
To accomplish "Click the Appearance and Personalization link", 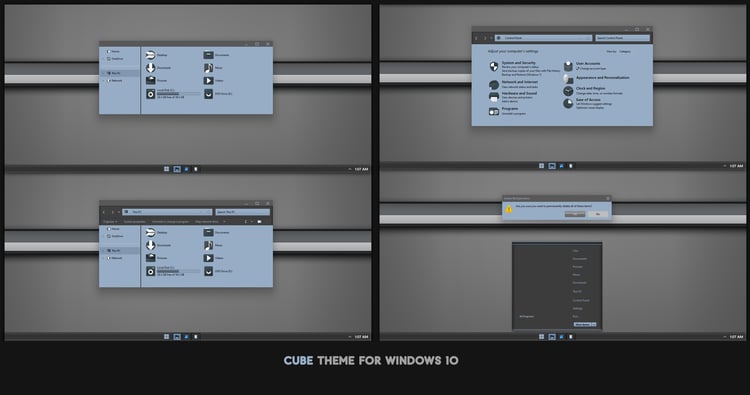I will pos(603,77).
